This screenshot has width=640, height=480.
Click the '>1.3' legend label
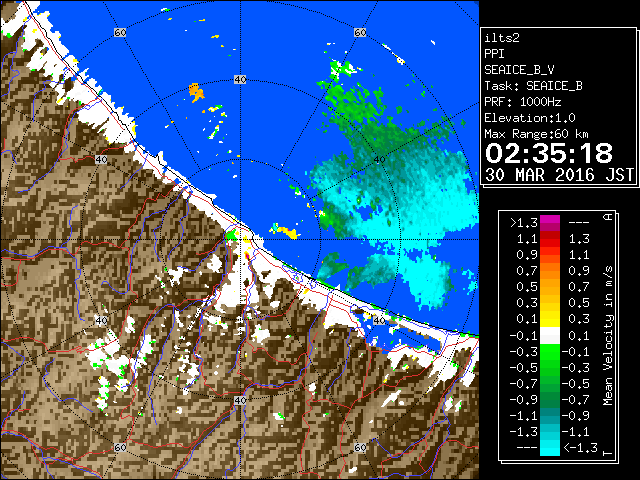[524, 223]
